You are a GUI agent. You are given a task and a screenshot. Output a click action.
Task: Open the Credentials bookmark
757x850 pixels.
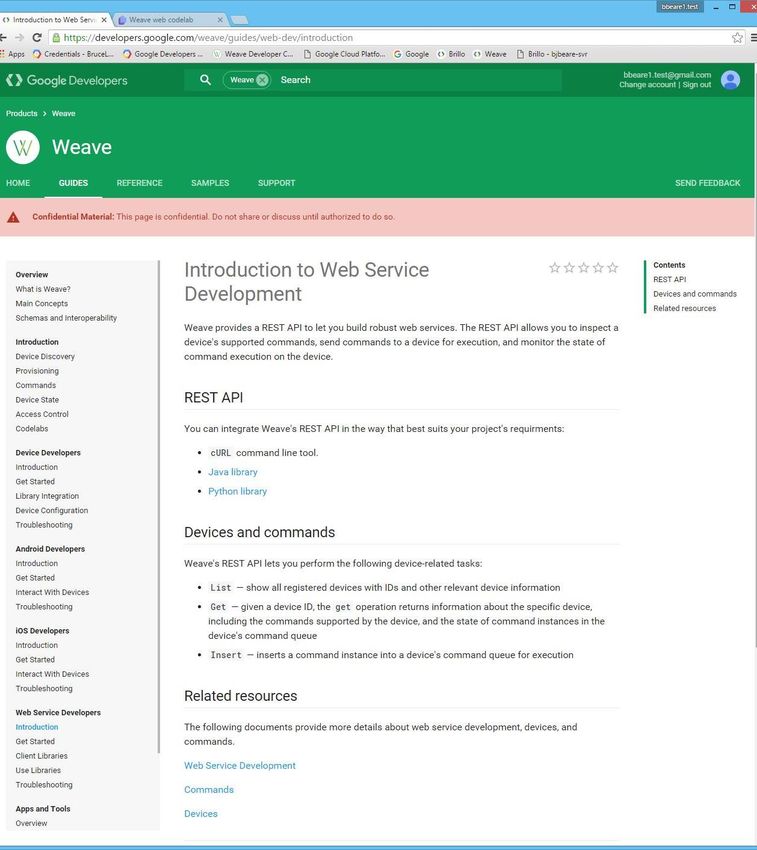click(73, 54)
